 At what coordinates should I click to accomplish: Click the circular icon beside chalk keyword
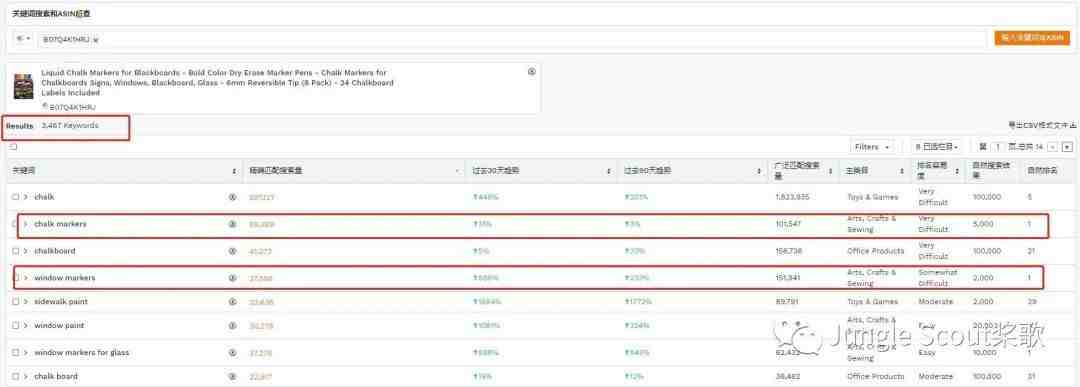(x=232, y=197)
